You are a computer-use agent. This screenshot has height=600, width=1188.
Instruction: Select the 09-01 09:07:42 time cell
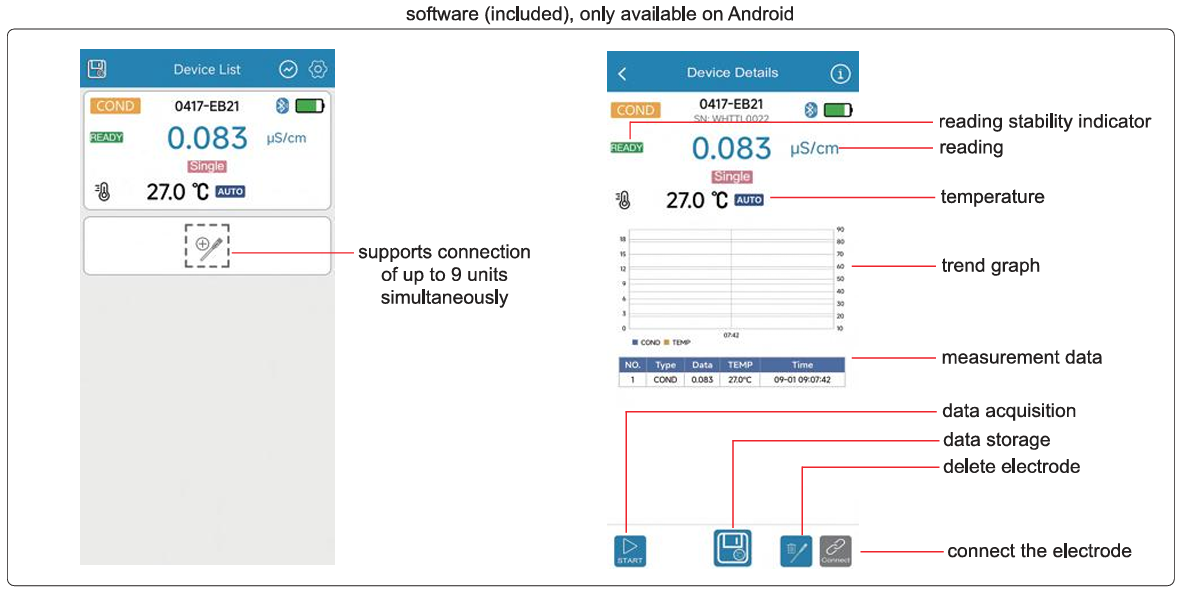tap(802, 380)
